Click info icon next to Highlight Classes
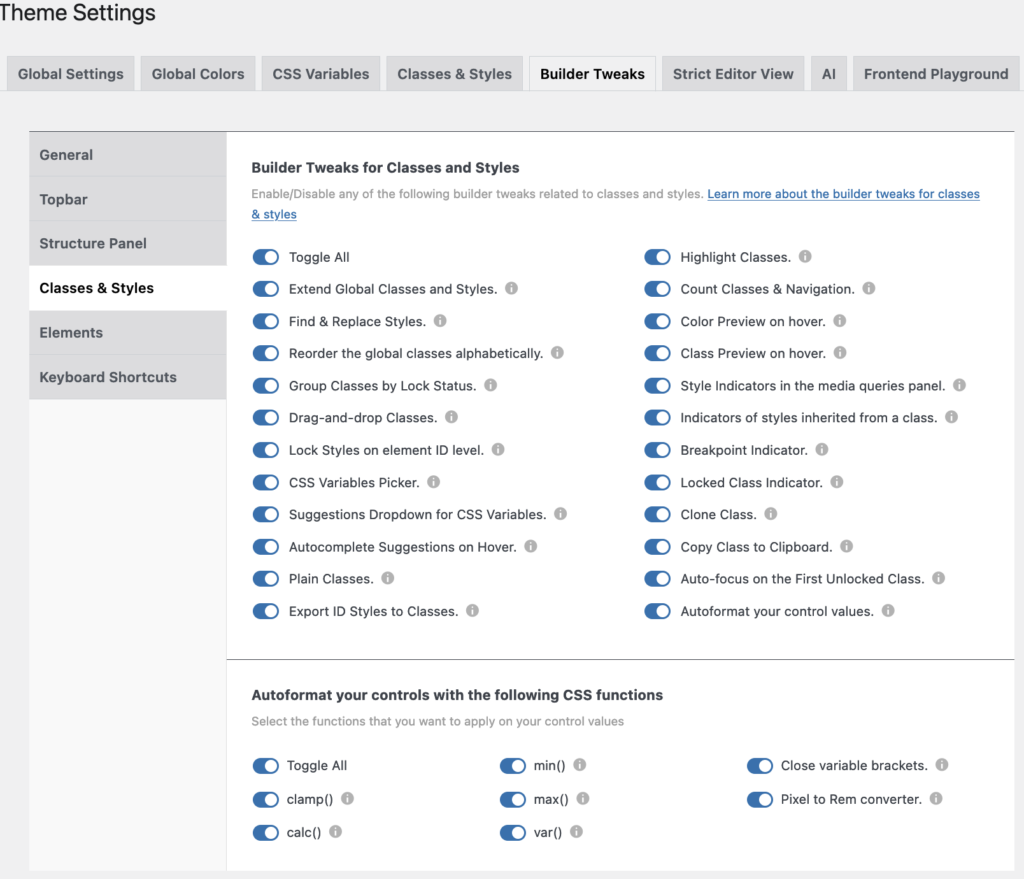This screenshot has width=1024, height=879. [x=805, y=257]
